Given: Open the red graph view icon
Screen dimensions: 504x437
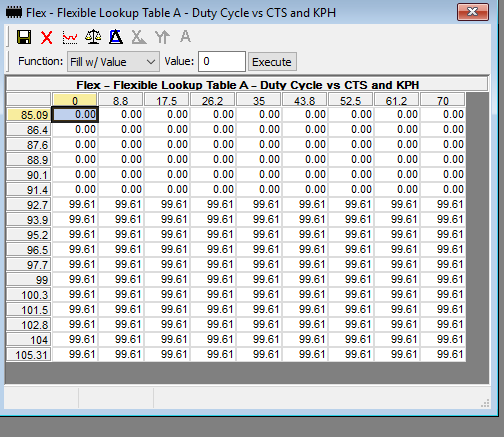Looking at the screenshot, I should pos(70,37).
